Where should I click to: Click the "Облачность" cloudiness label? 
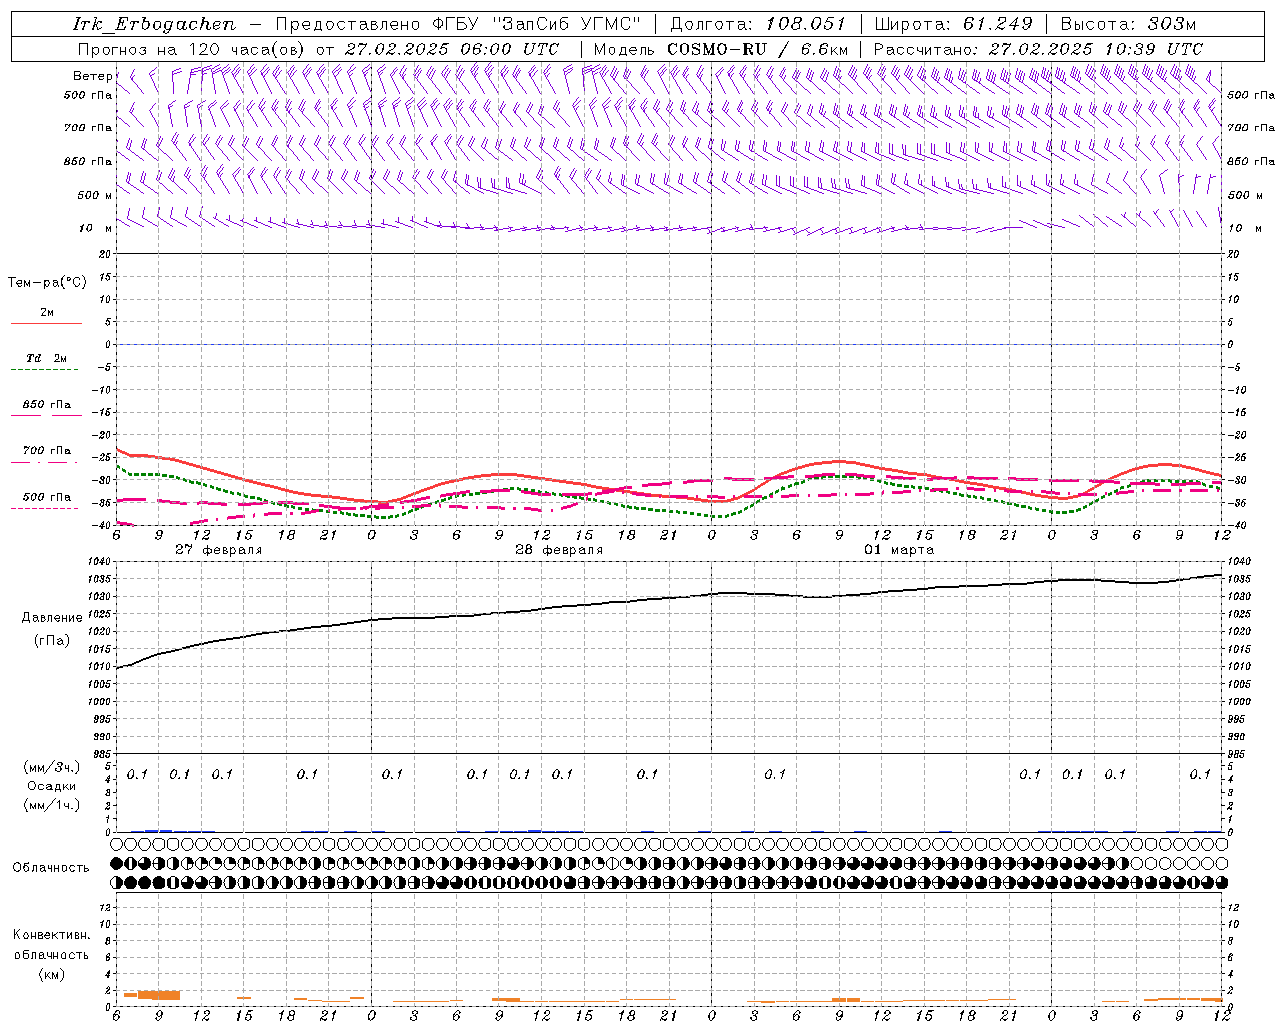tap(51, 868)
